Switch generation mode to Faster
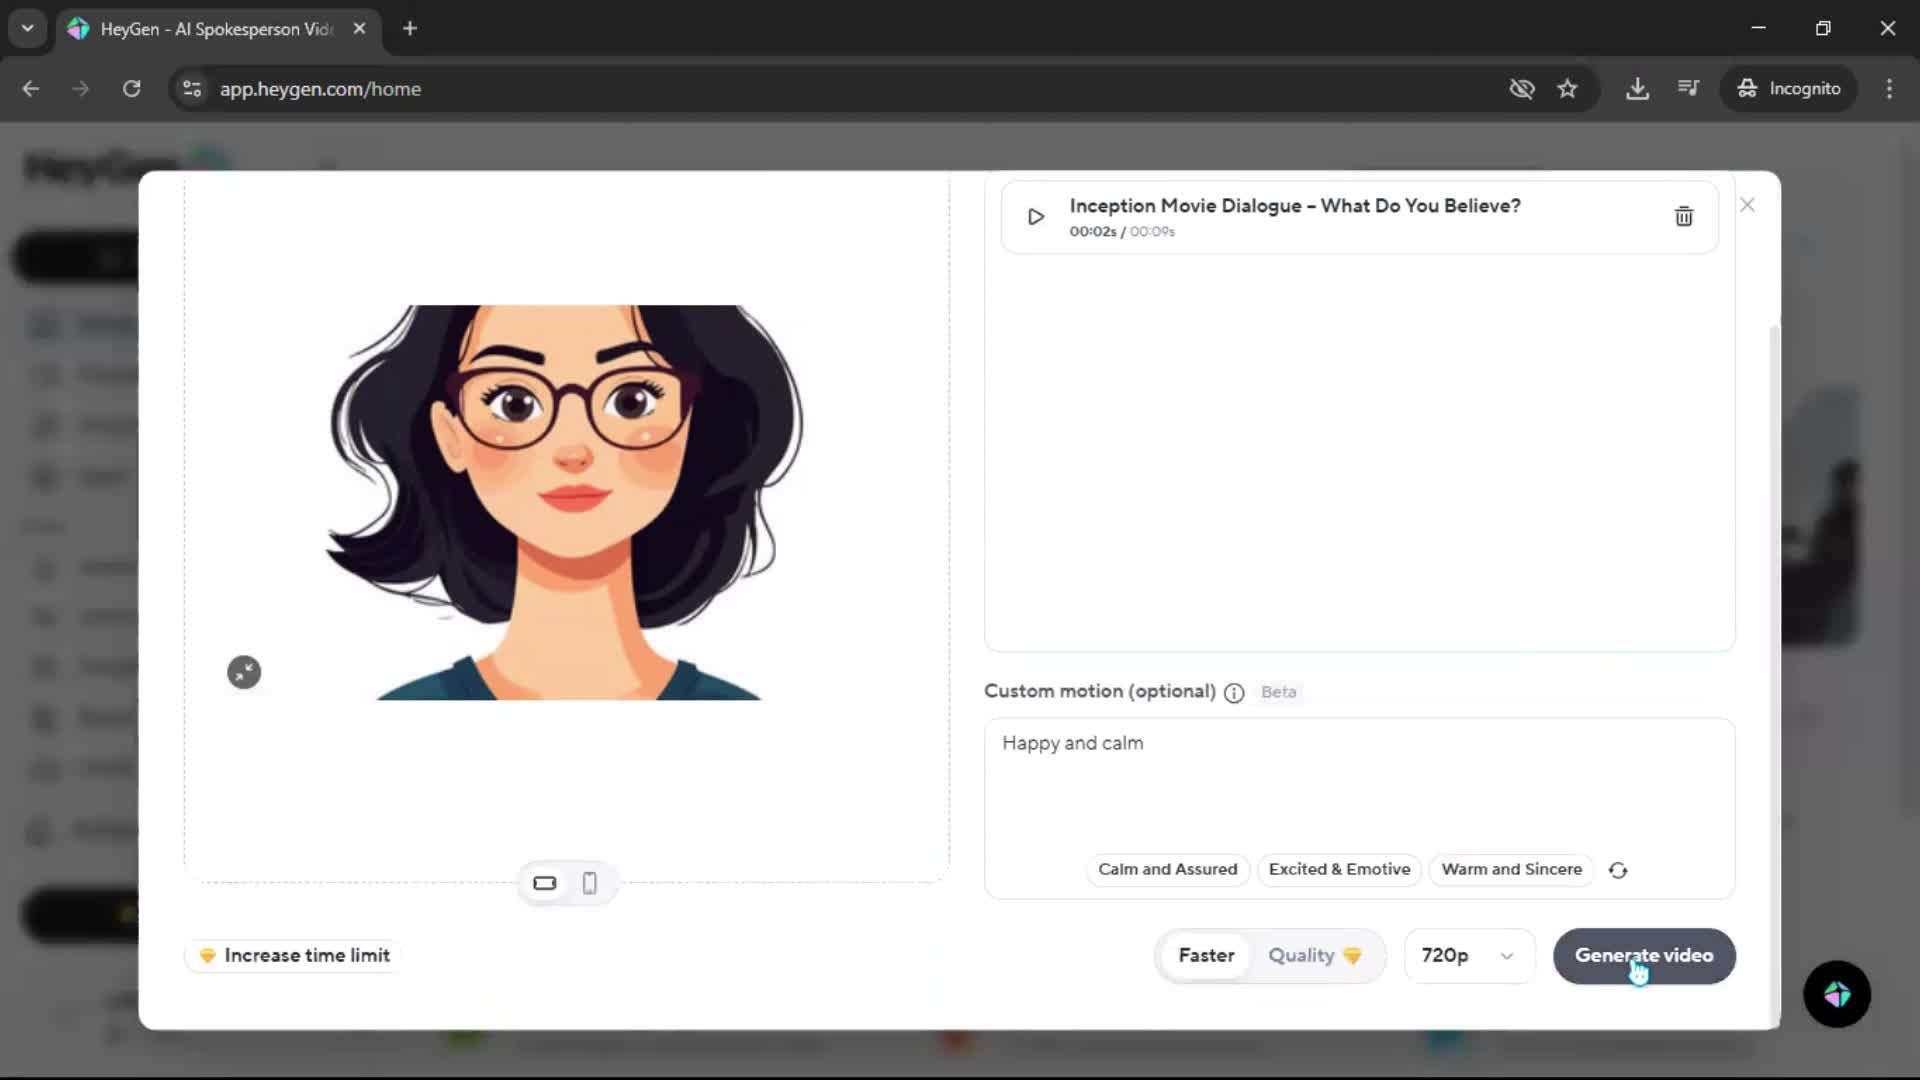The height and width of the screenshot is (1080, 1920). click(x=1206, y=955)
